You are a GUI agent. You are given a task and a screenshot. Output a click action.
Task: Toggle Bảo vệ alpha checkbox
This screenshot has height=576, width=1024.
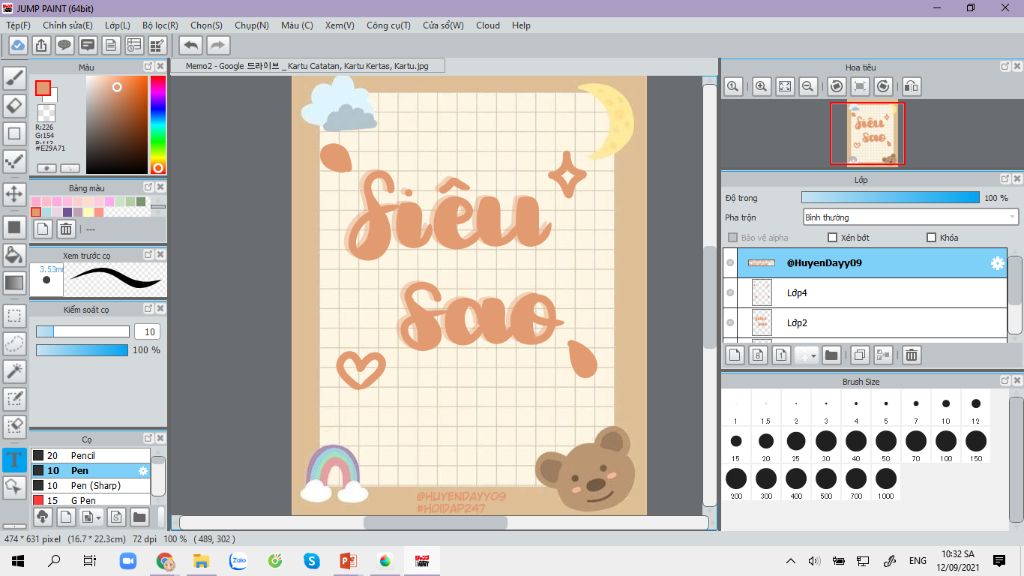[x=733, y=238]
